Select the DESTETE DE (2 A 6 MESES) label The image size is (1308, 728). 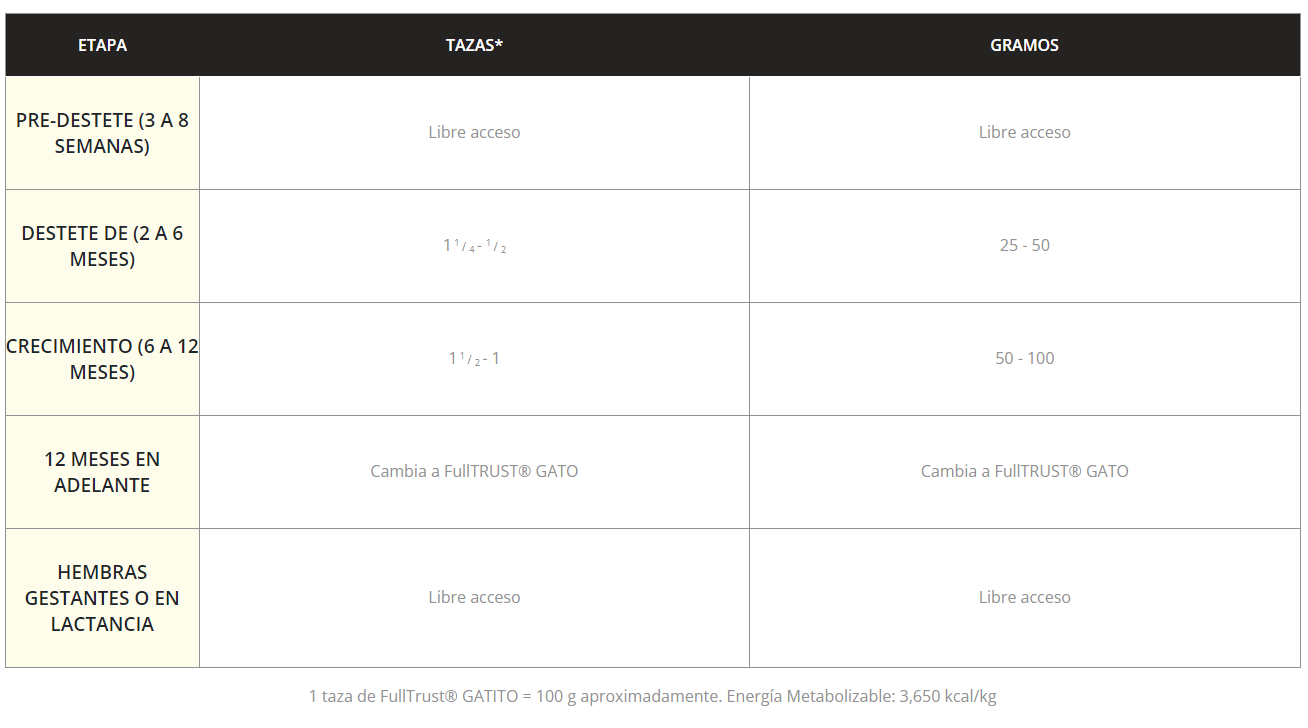coord(102,246)
